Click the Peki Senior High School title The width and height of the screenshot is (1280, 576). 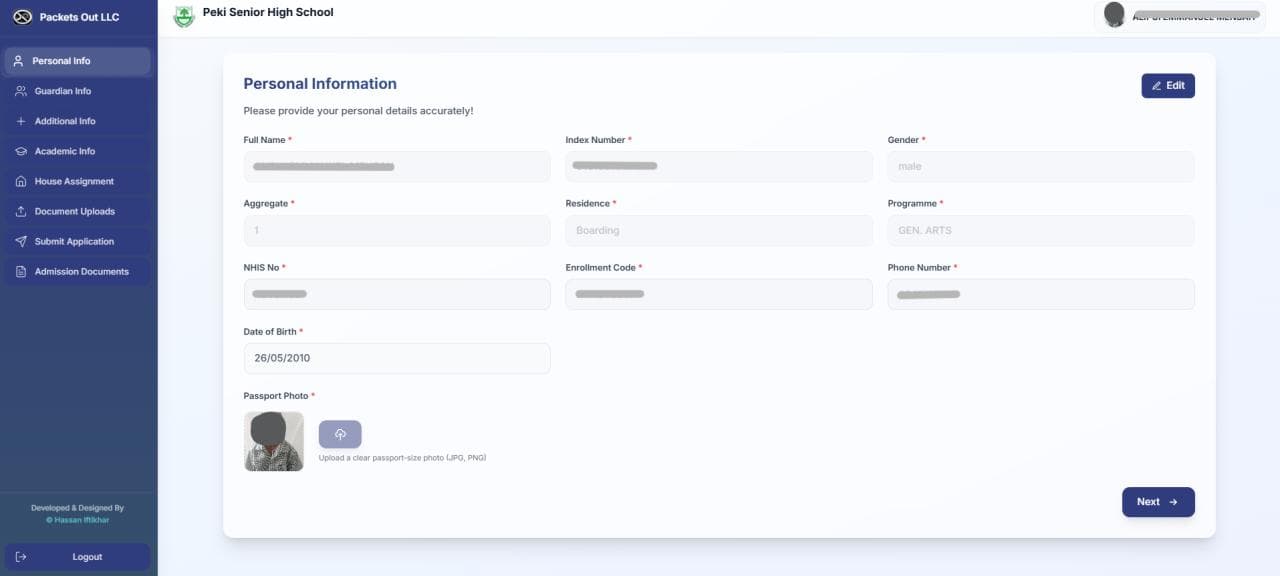coord(268,13)
